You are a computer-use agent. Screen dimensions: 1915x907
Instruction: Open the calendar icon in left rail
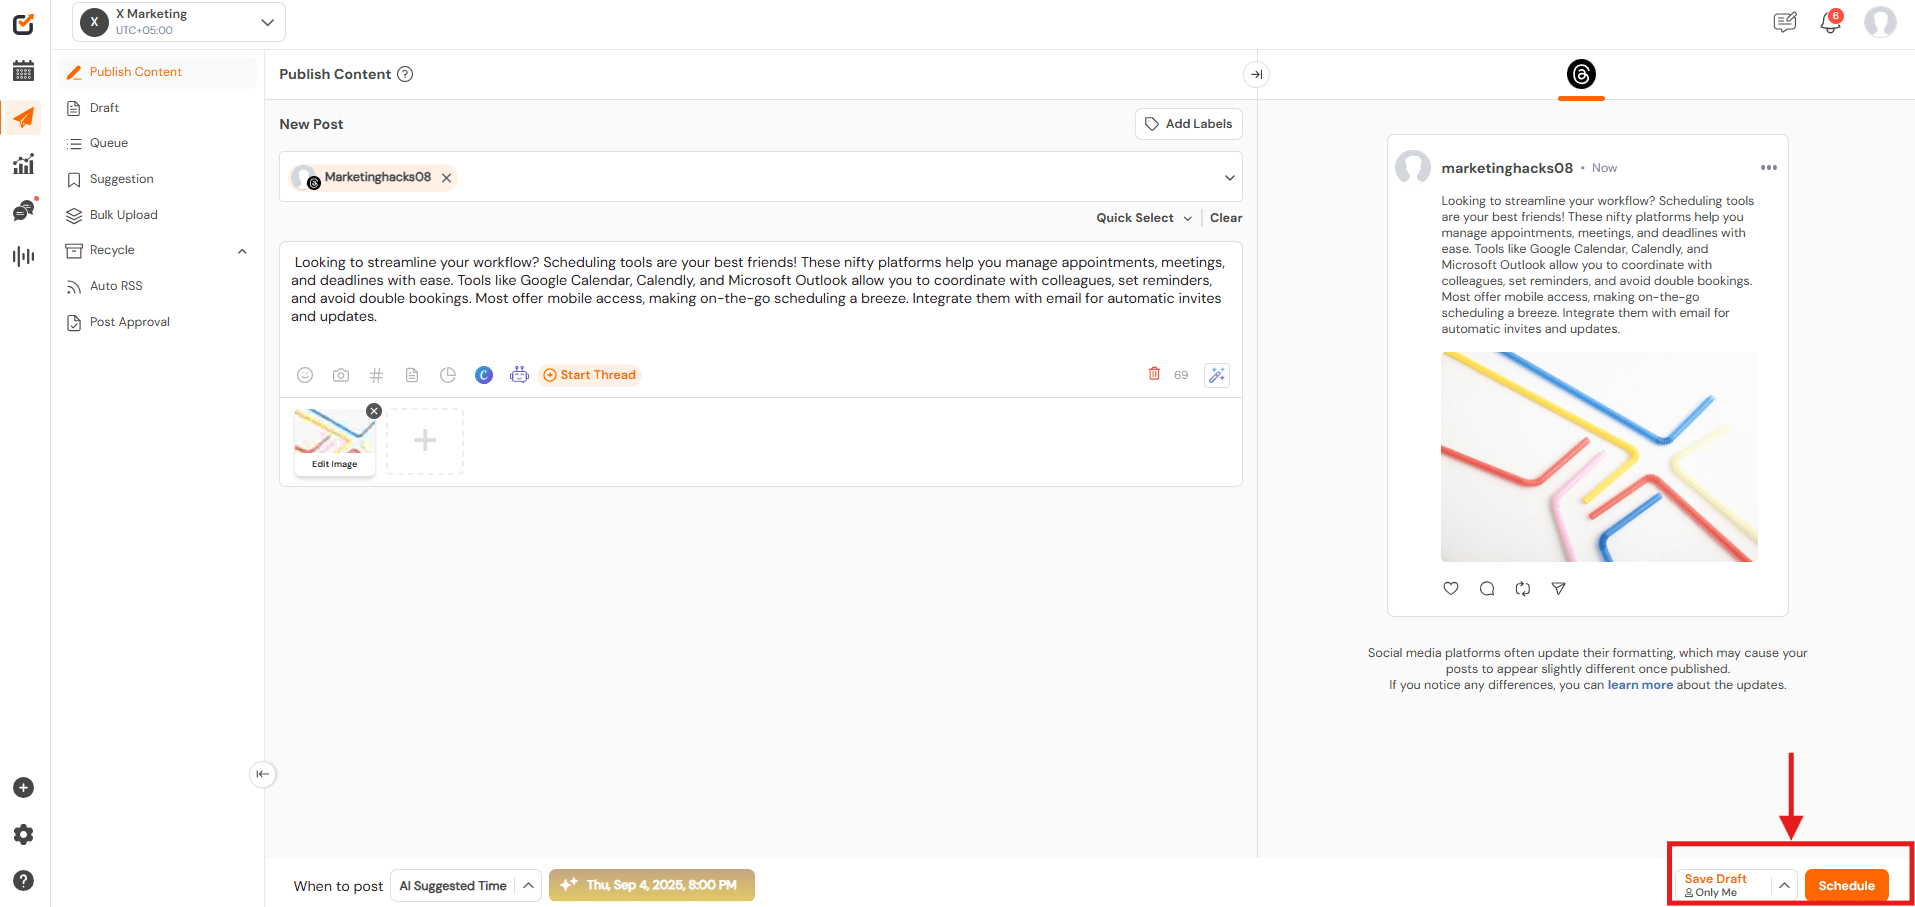click(24, 71)
